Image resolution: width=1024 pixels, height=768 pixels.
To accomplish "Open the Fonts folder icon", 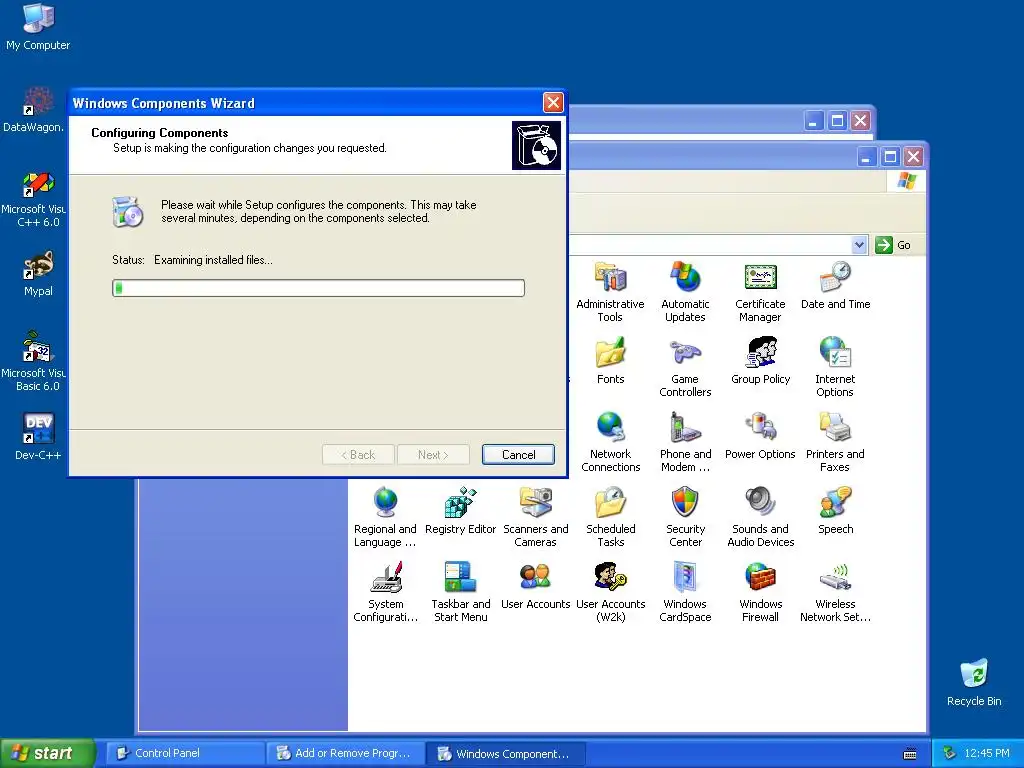I will click(x=610, y=360).
